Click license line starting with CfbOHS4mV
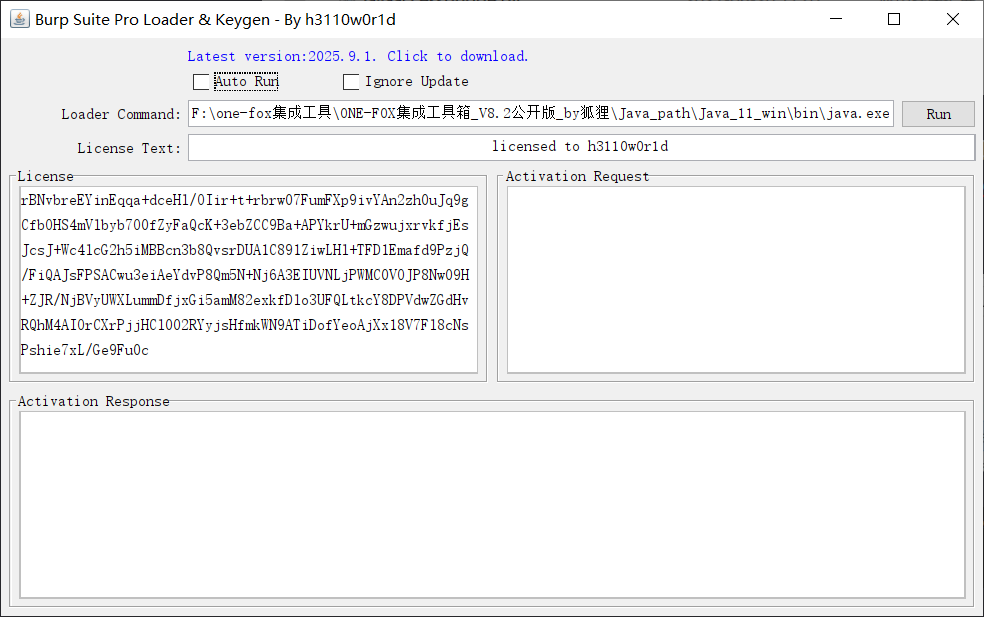Image resolution: width=984 pixels, height=617 pixels. [x=245, y=225]
